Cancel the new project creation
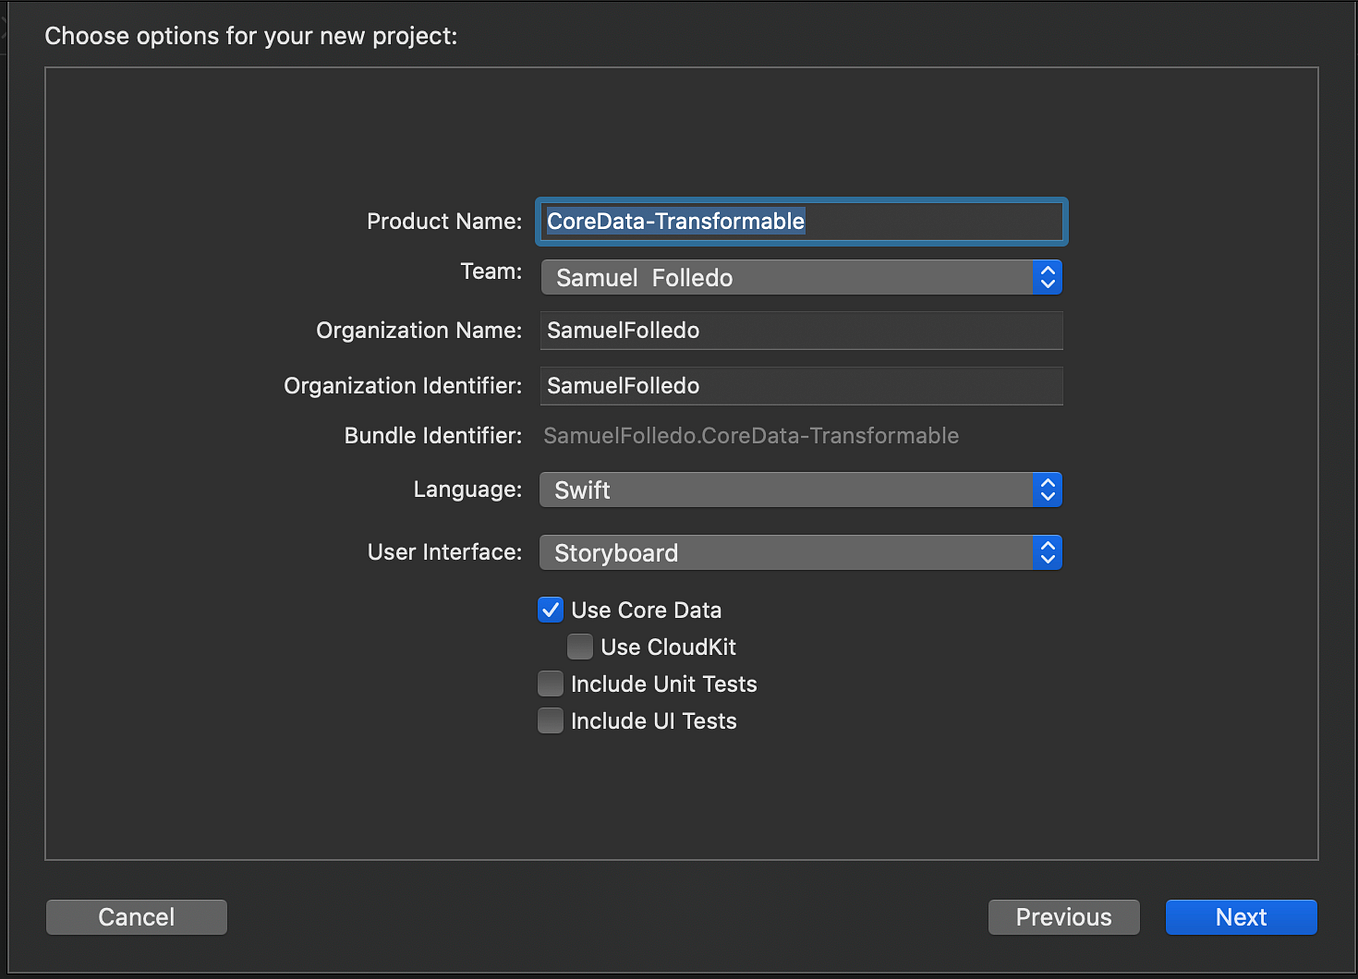Screen dimensions: 1358x979 click(x=136, y=916)
